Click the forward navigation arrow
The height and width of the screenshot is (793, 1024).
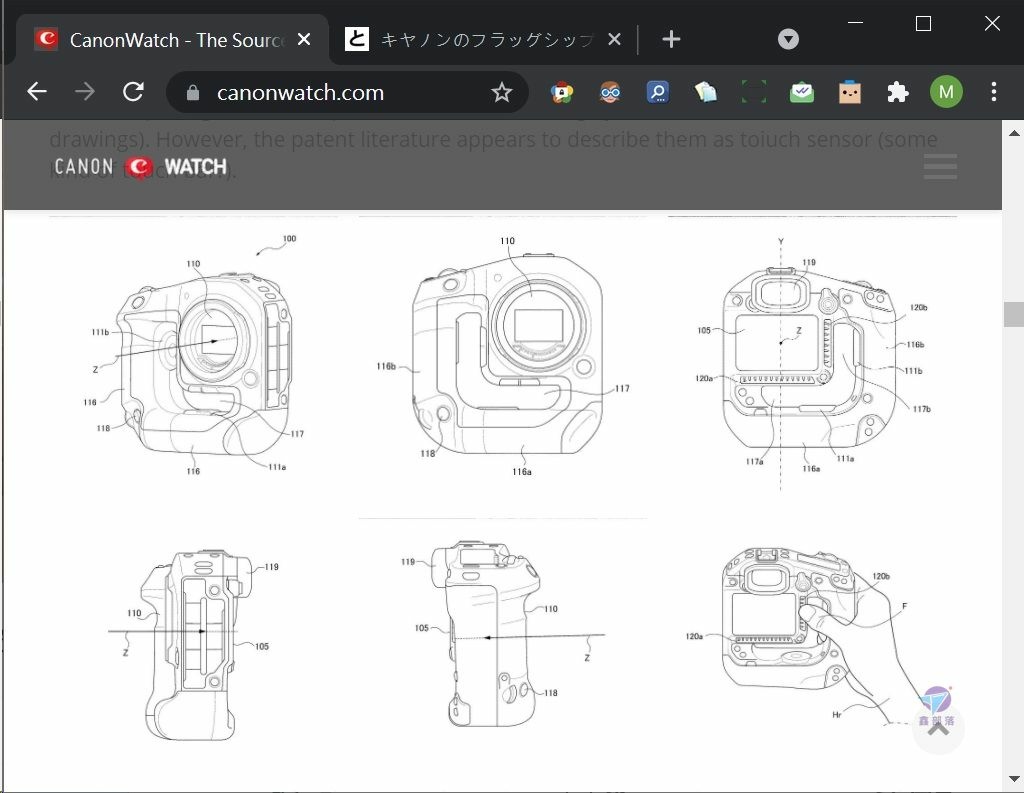[x=85, y=92]
